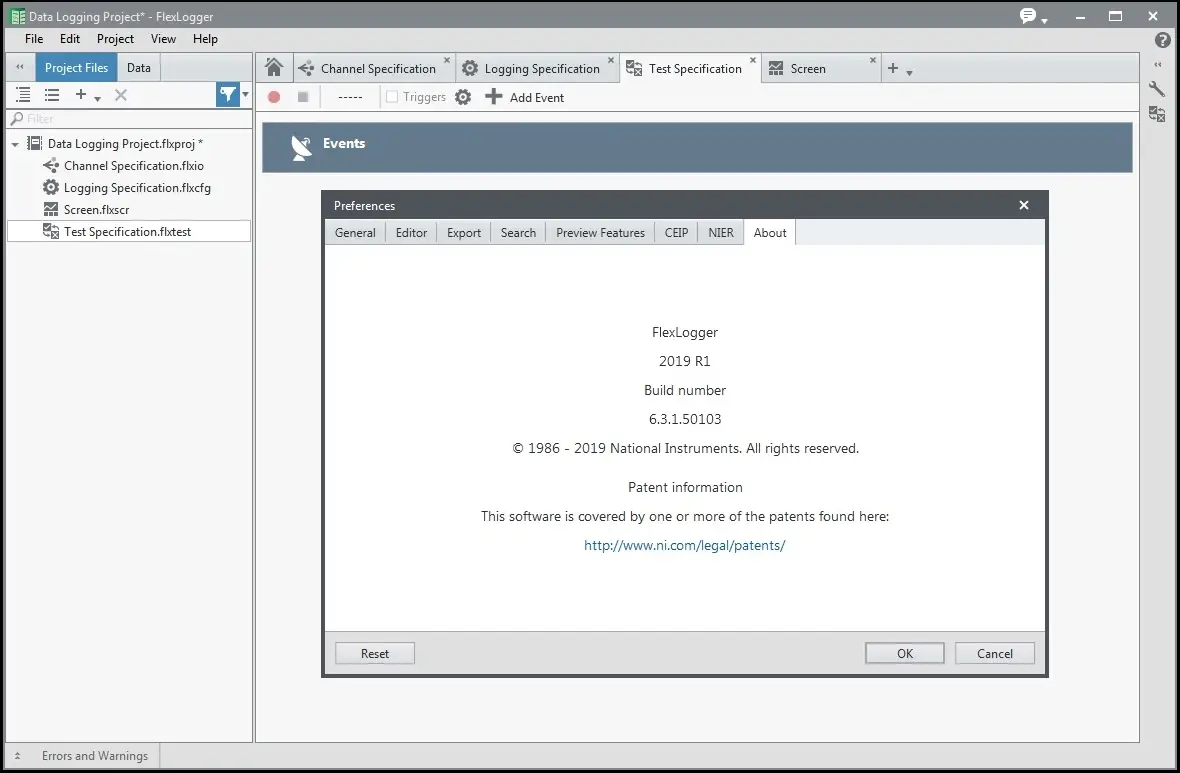Open the test pane icon below the wrench
Screen dimensions: 1180x773
(x=1157, y=114)
